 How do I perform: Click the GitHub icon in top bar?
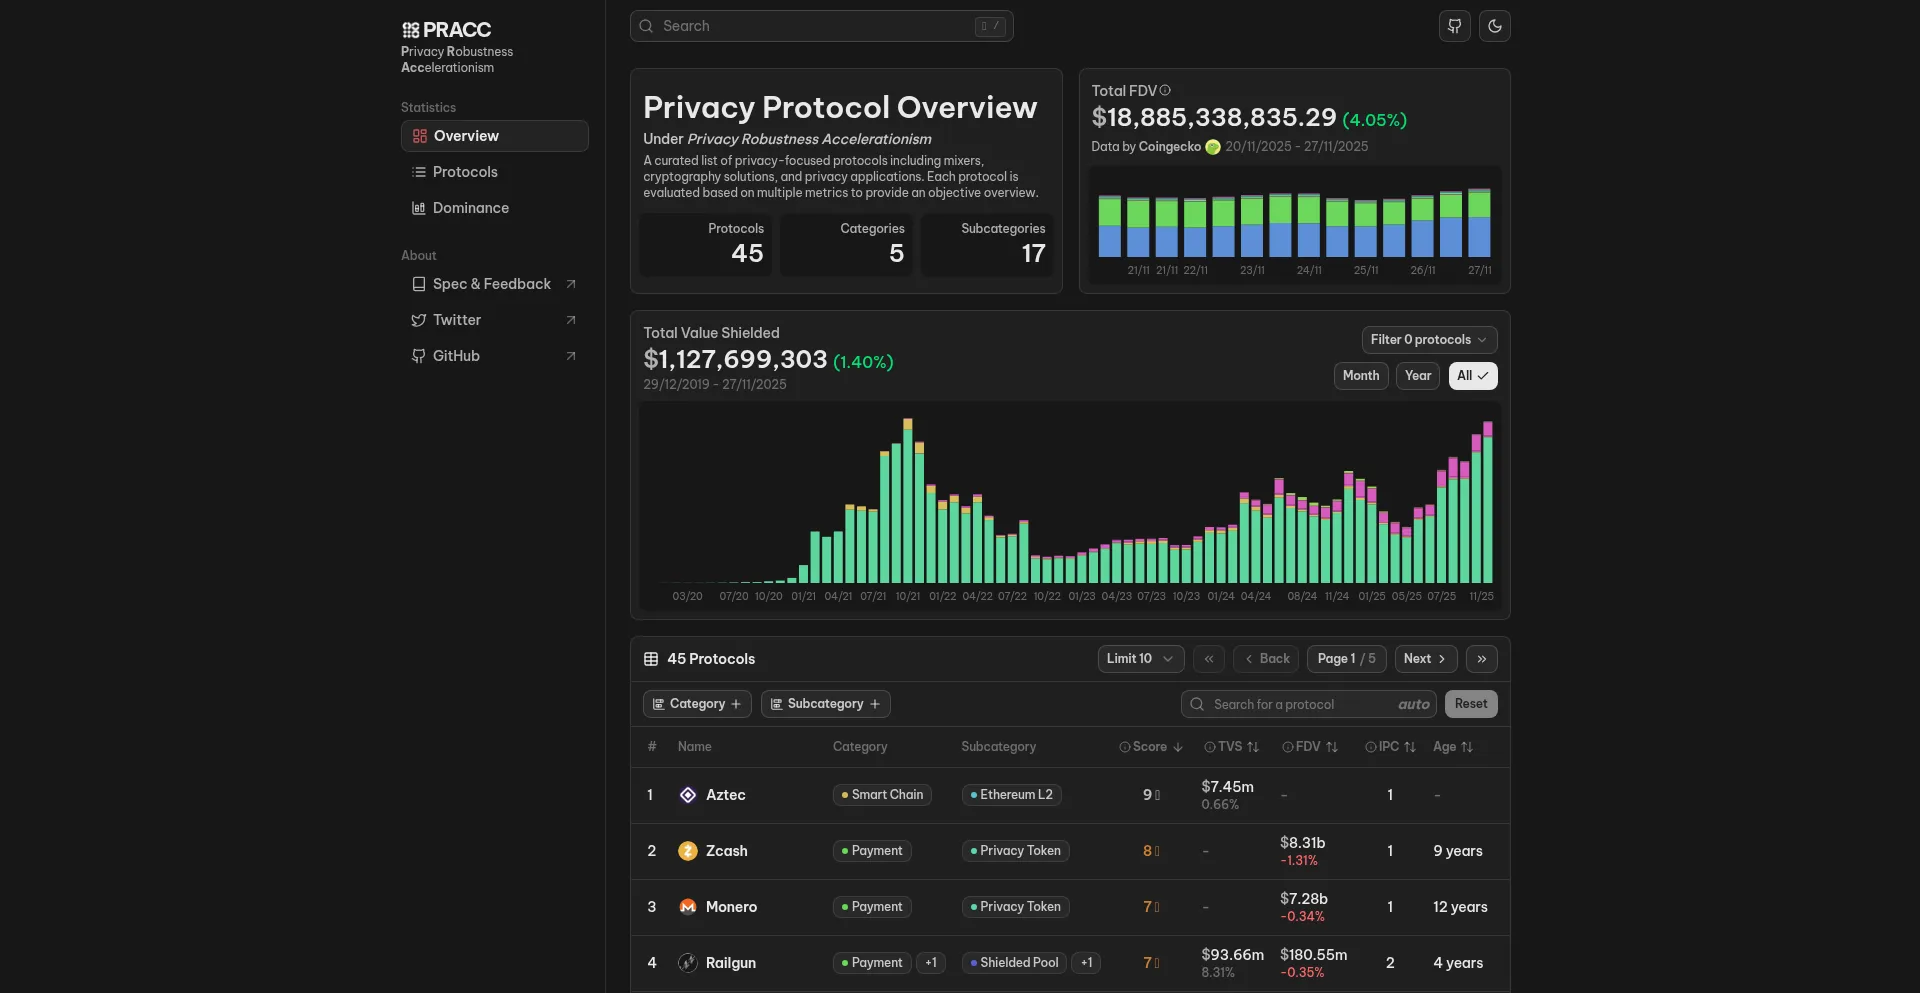1454,26
